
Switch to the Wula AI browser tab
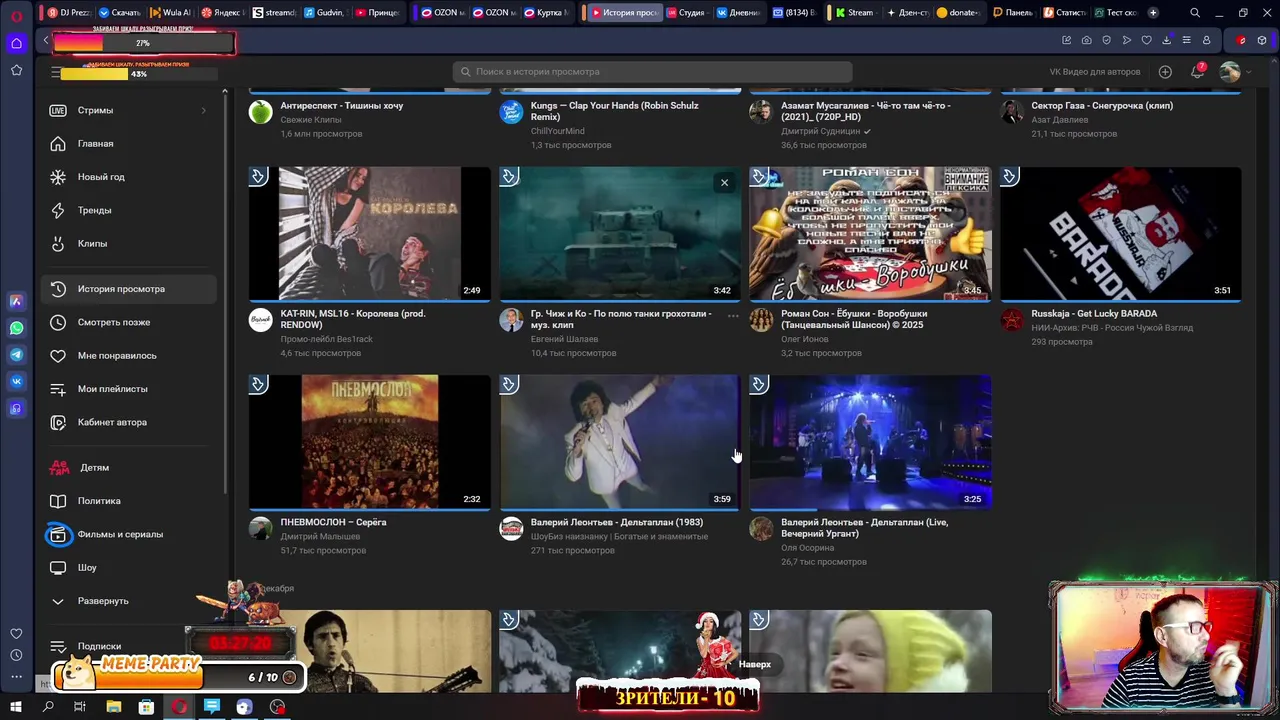point(170,13)
